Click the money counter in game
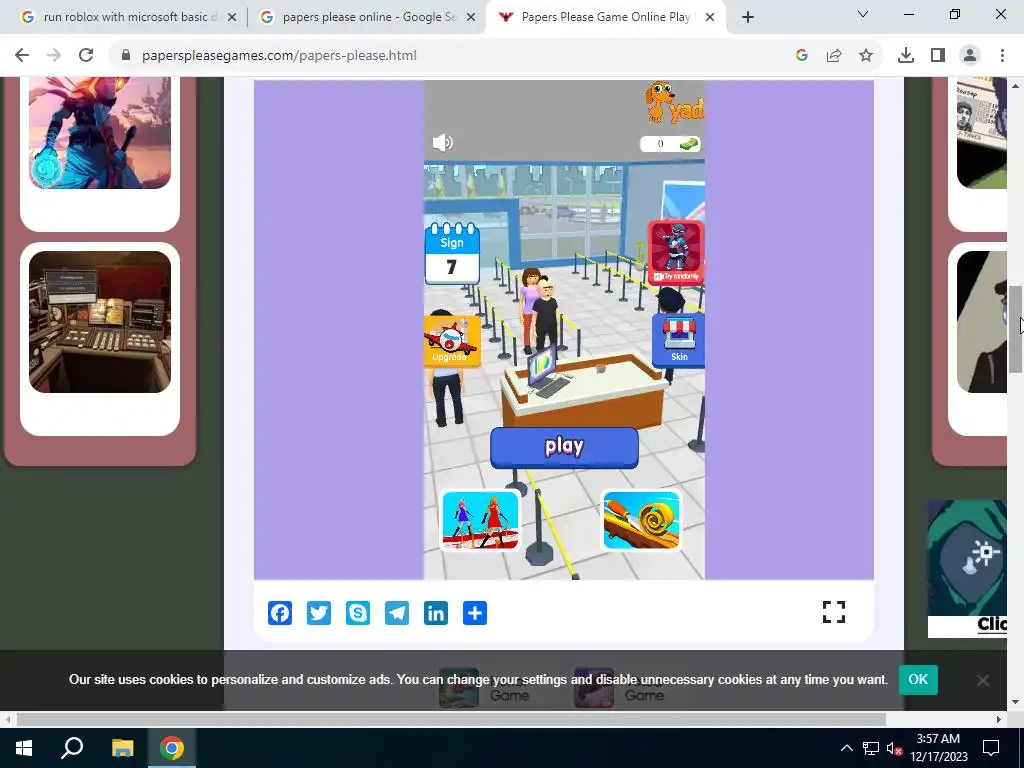The height and width of the screenshot is (768, 1024). (x=669, y=144)
